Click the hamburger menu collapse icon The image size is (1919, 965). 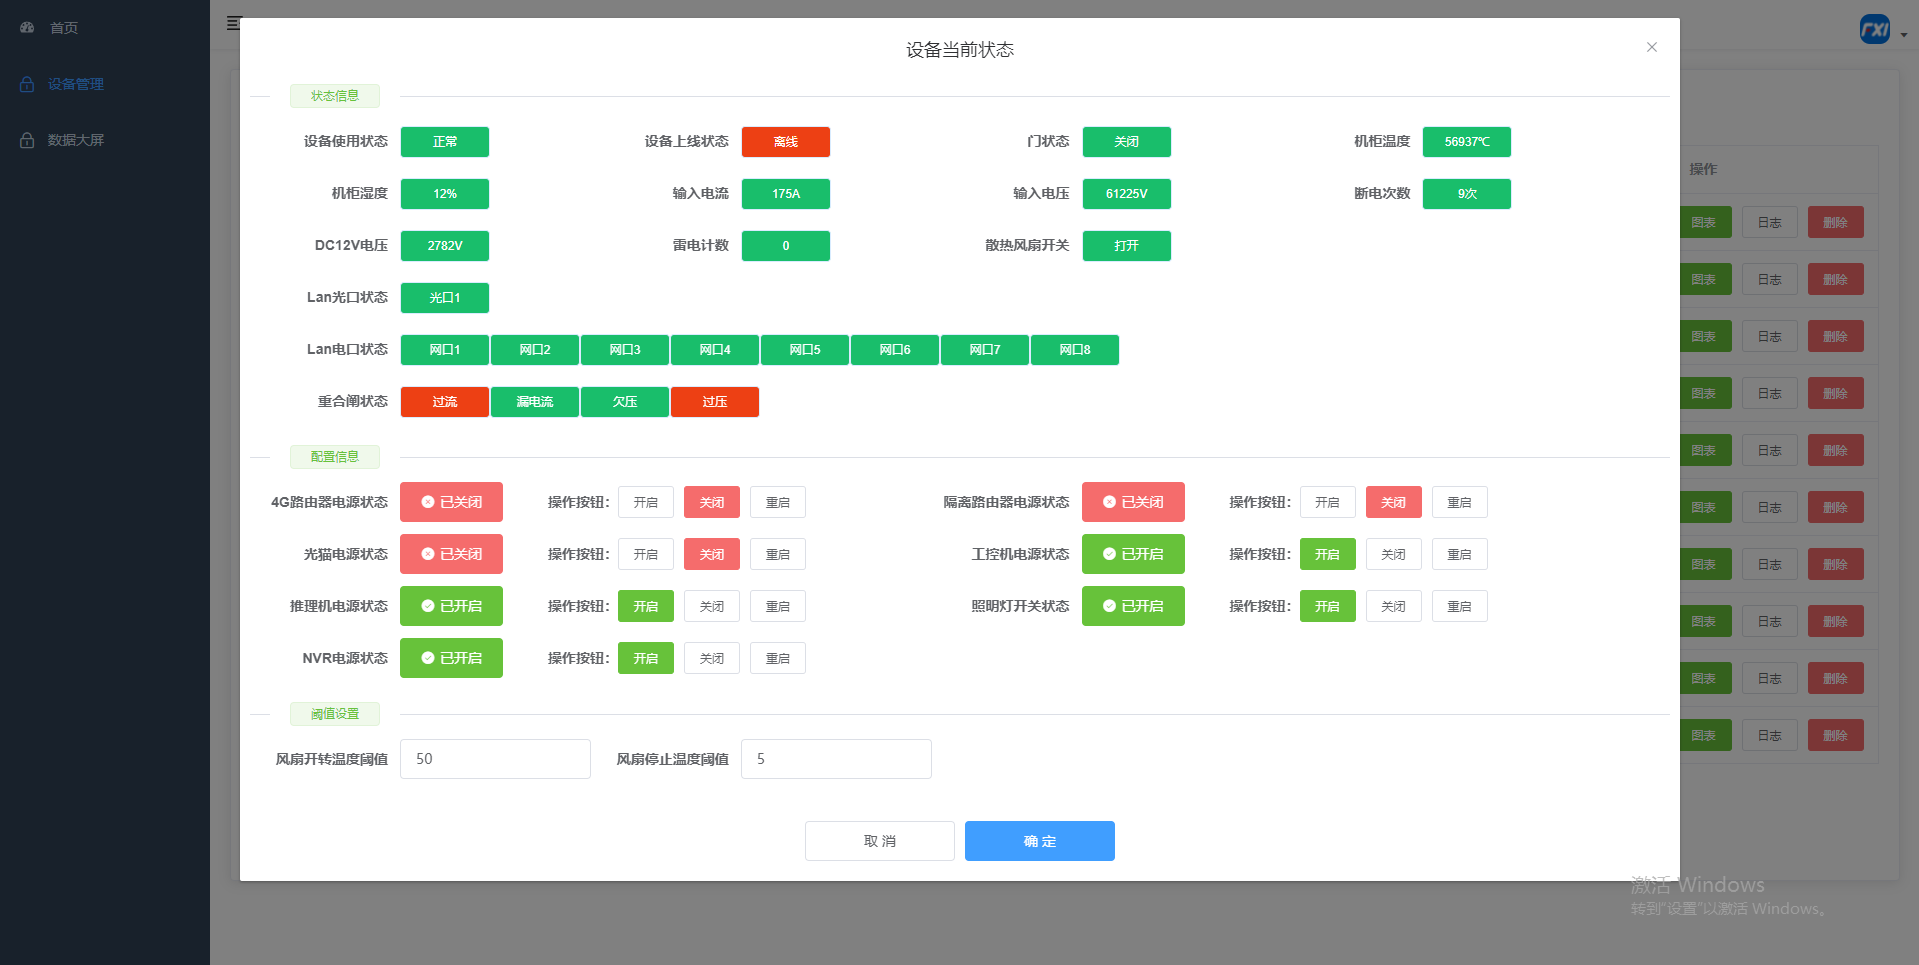click(233, 23)
